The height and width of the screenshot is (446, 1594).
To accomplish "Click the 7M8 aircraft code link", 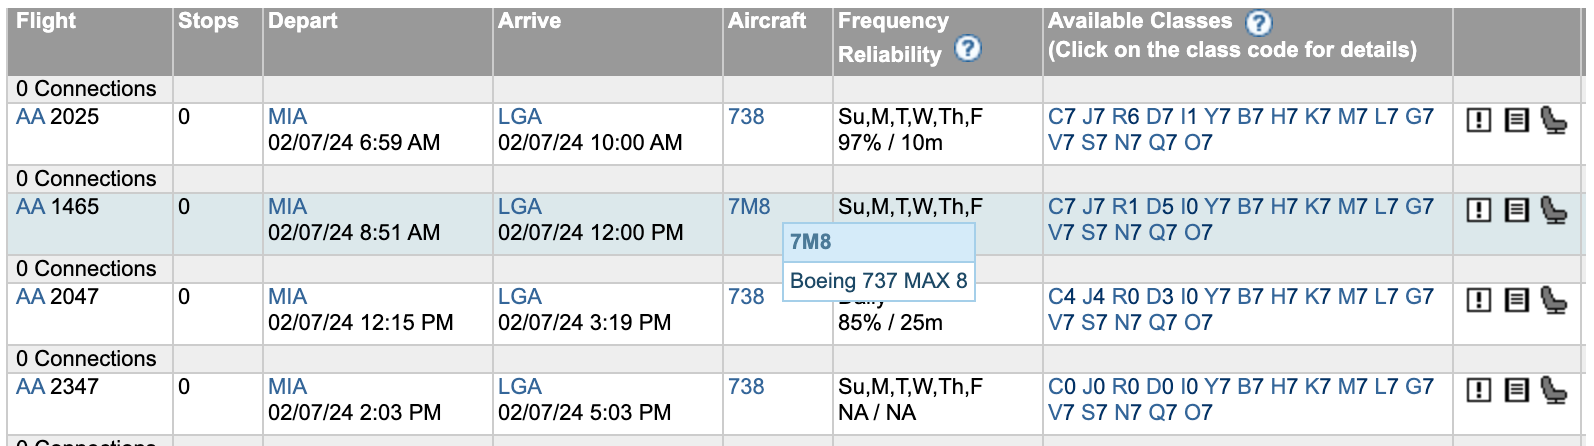I will [749, 207].
